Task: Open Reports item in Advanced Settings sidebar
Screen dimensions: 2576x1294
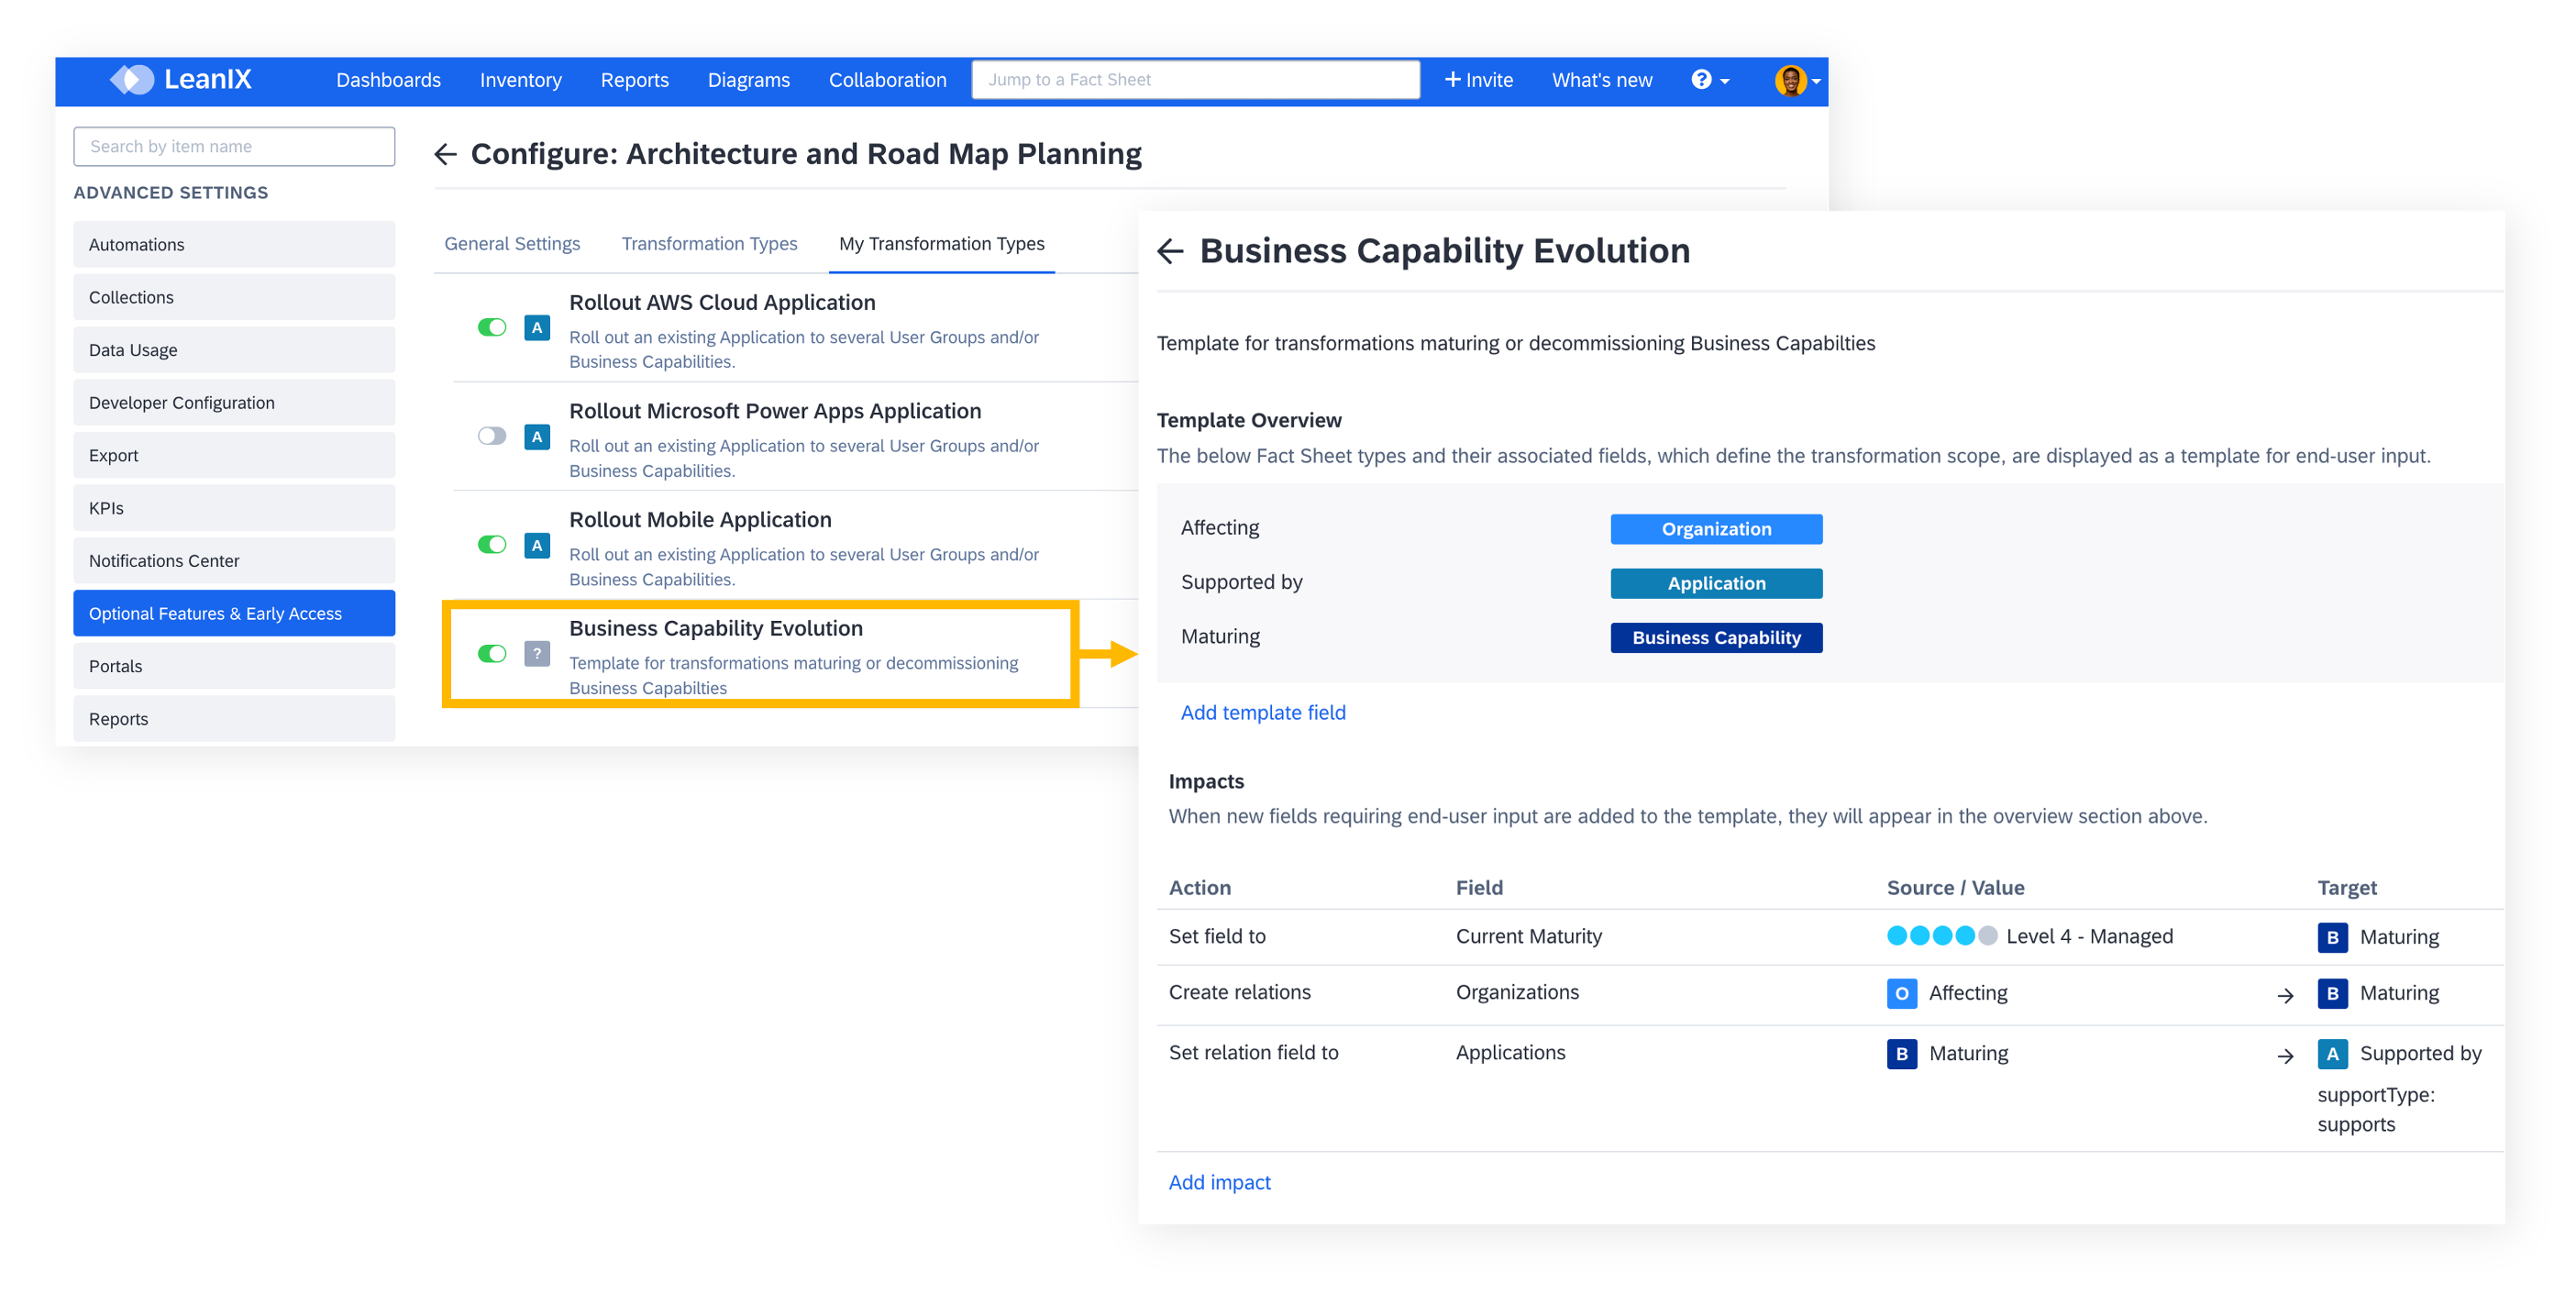Action: point(234,719)
